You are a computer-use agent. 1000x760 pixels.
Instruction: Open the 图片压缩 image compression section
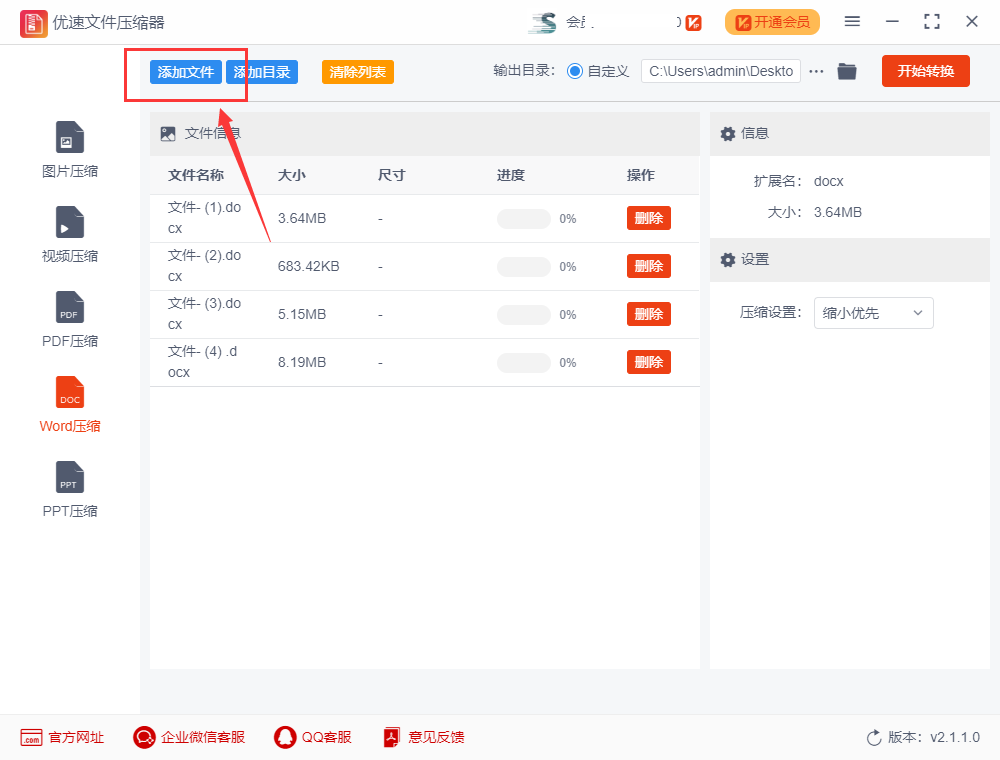(x=70, y=149)
